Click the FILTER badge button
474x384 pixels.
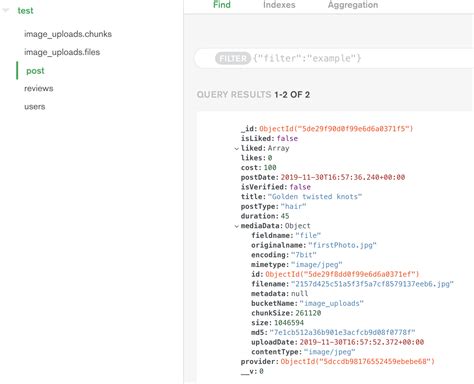click(233, 59)
